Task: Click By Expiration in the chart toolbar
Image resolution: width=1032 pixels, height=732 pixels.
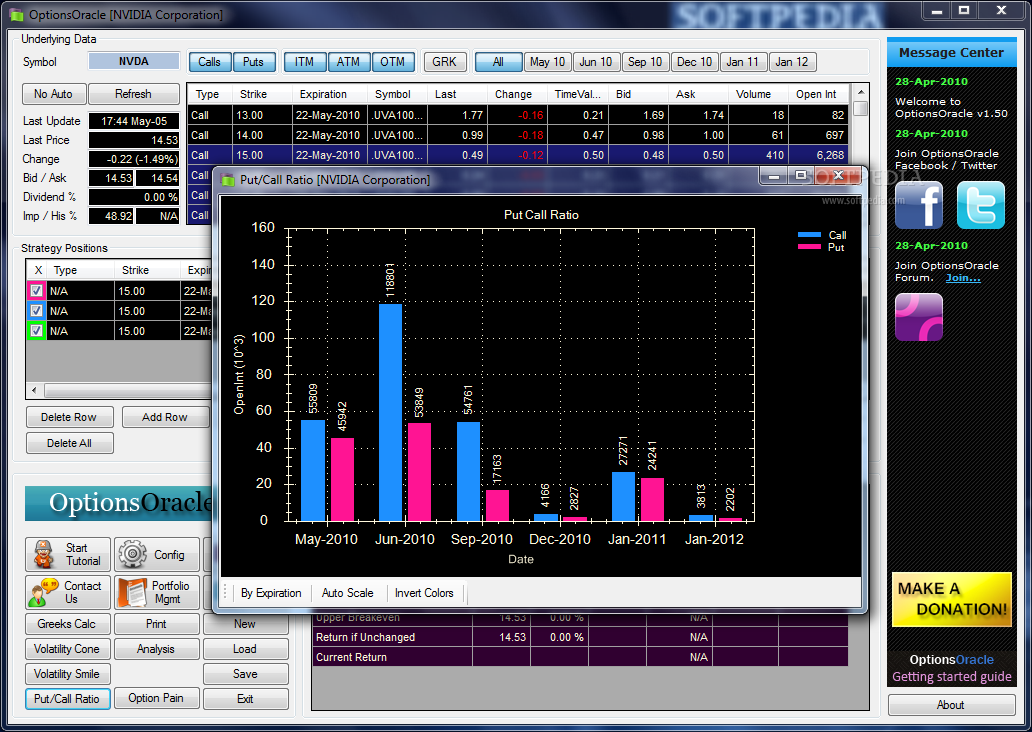Action: [x=271, y=593]
